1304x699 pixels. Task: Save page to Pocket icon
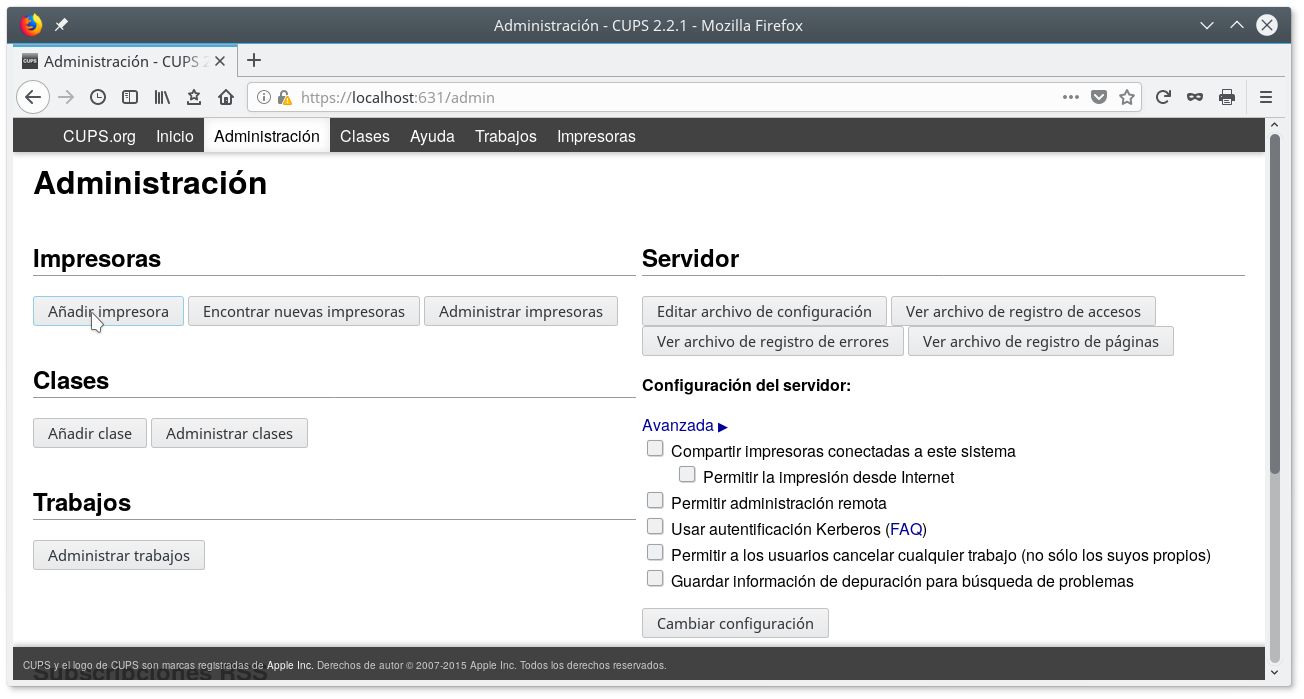coord(1099,97)
